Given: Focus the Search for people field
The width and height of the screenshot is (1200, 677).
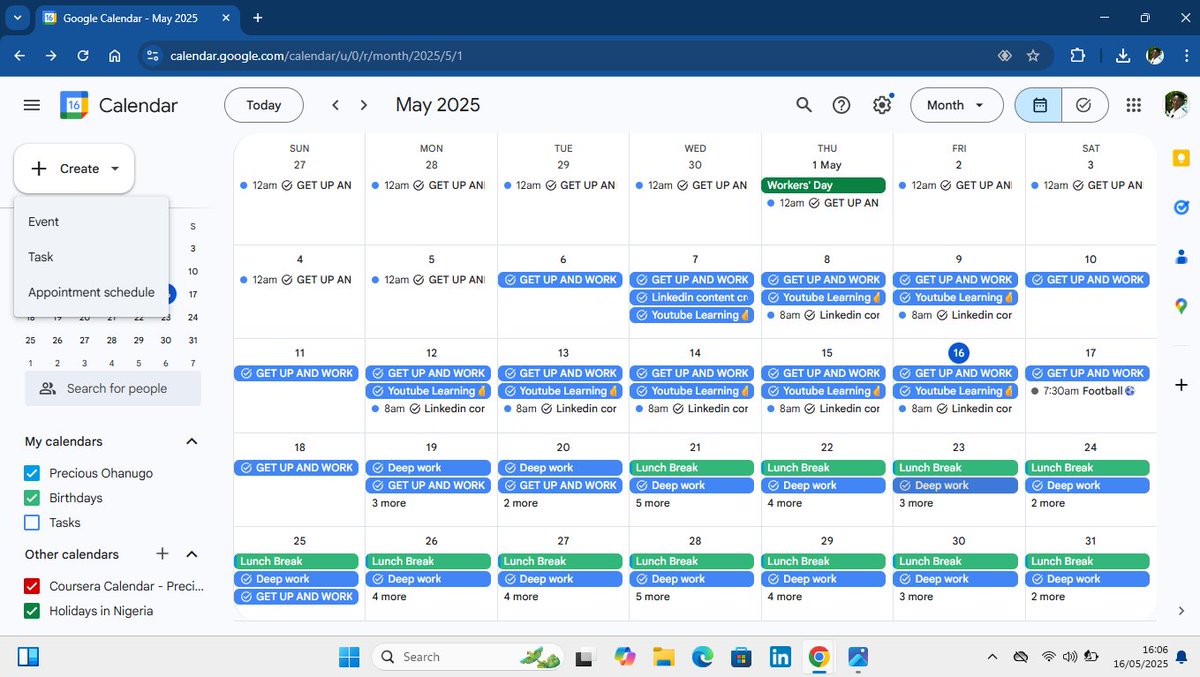Looking at the screenshot, I should point(113,388).
